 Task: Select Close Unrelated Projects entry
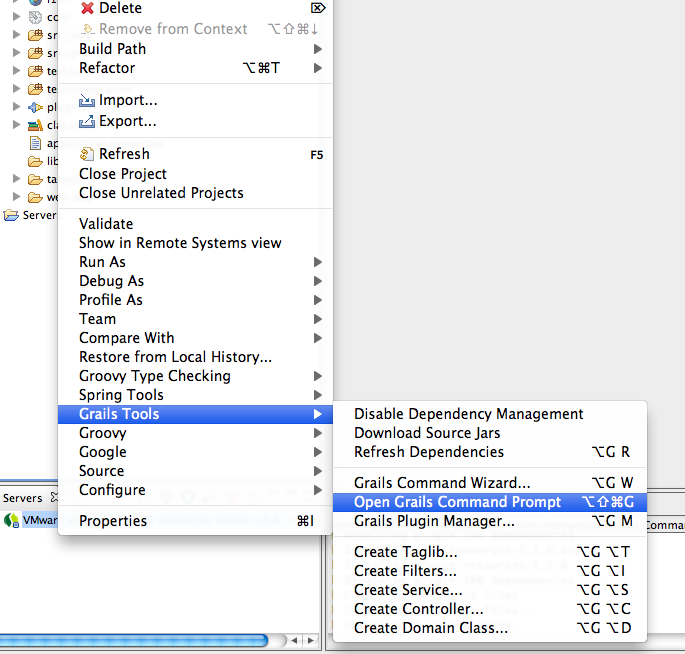195,193
